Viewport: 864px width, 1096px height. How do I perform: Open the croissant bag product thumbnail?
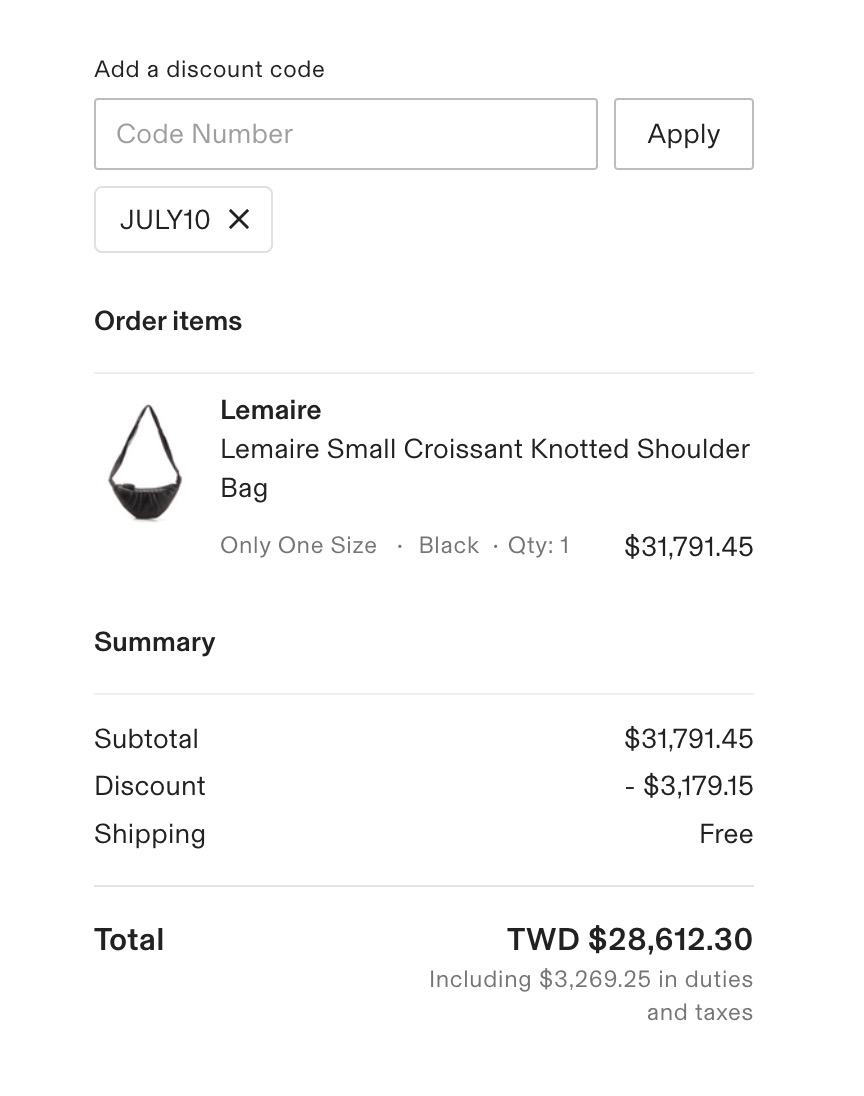pyautogui.click(x=145, y=463)
